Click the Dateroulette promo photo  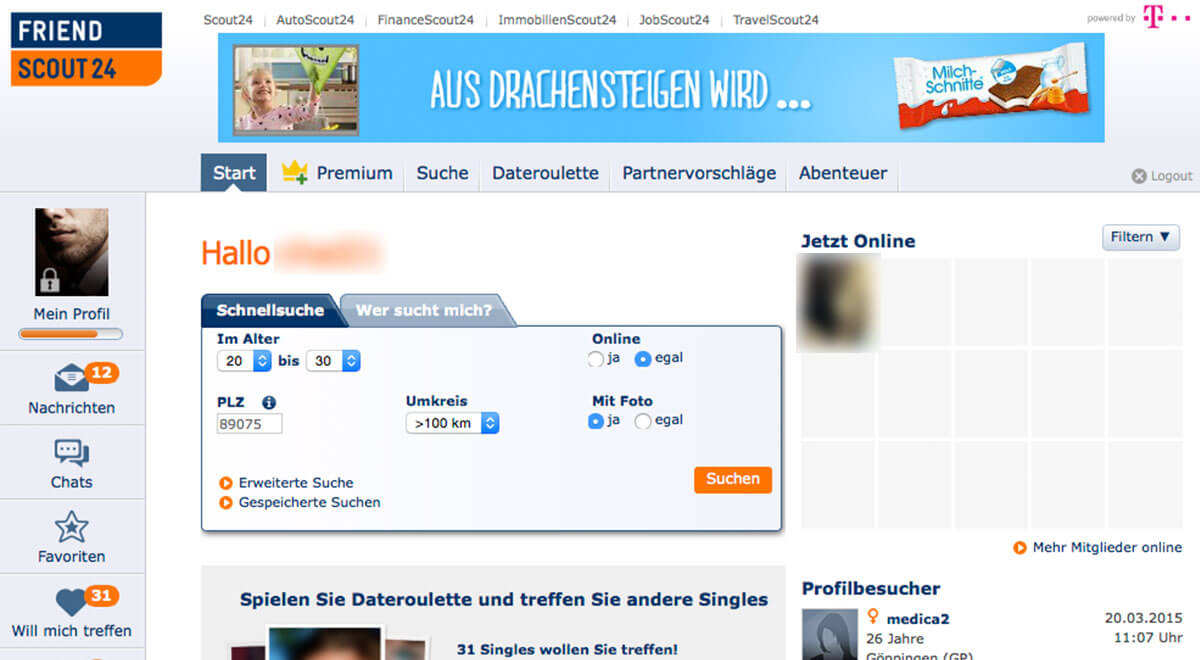(324, 644)
